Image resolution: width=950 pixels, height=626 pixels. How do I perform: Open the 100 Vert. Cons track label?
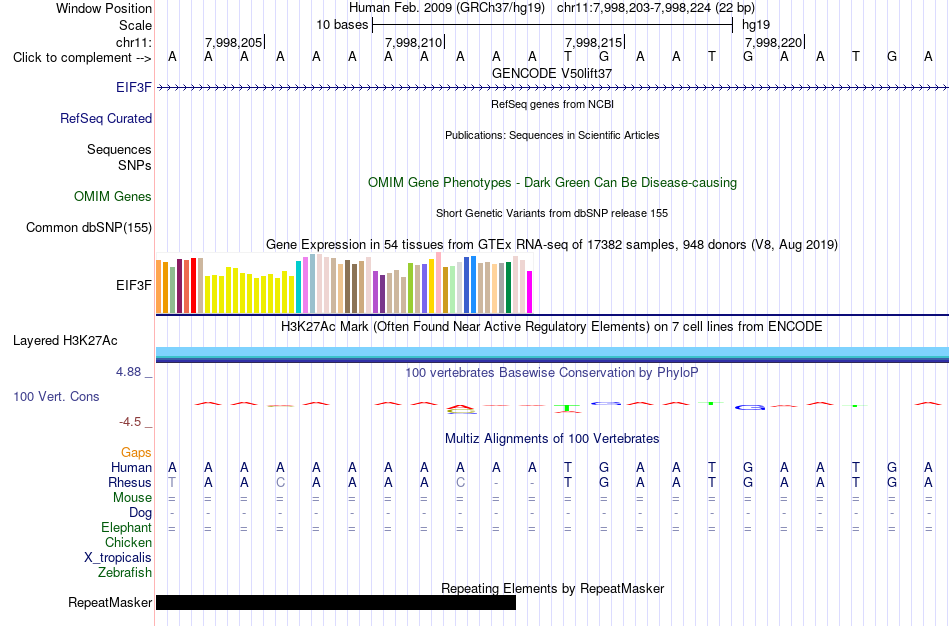(56, 396)
